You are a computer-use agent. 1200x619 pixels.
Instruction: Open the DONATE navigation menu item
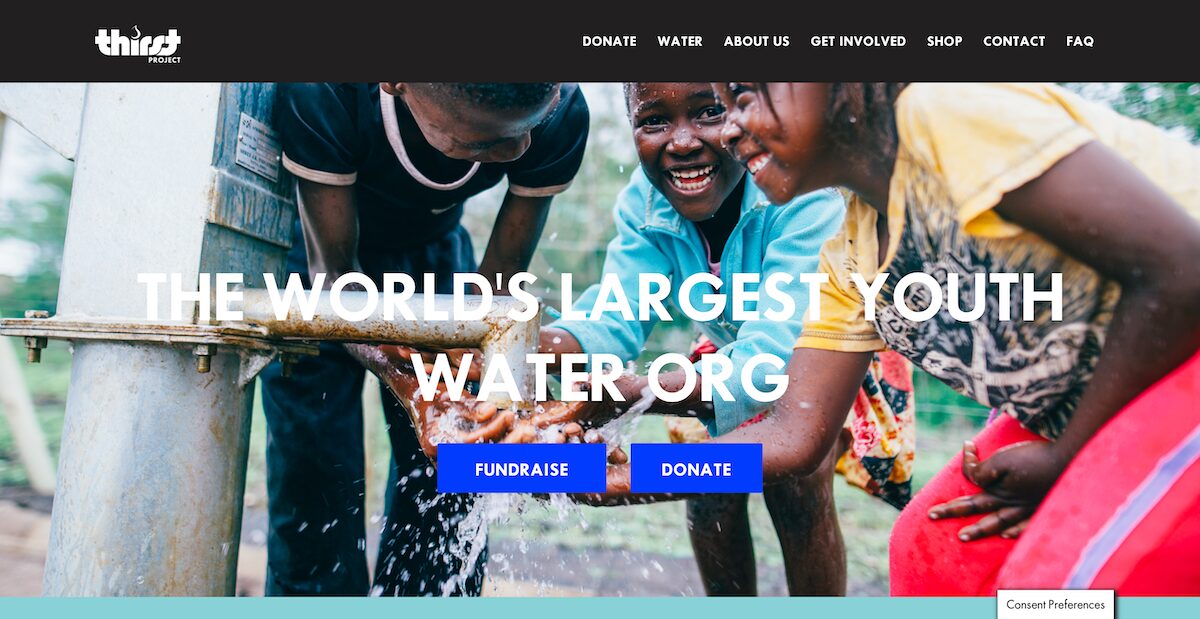click(609, 41)
